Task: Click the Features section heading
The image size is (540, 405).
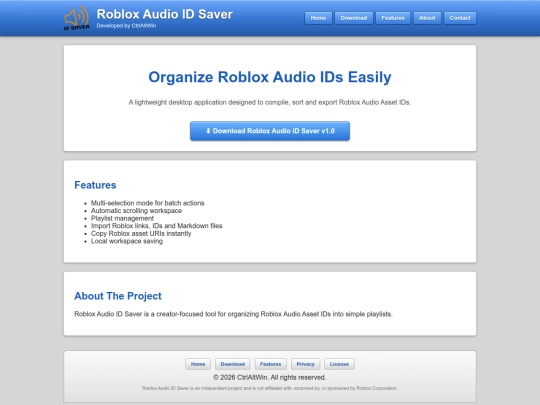Action: tap(95, 185)
